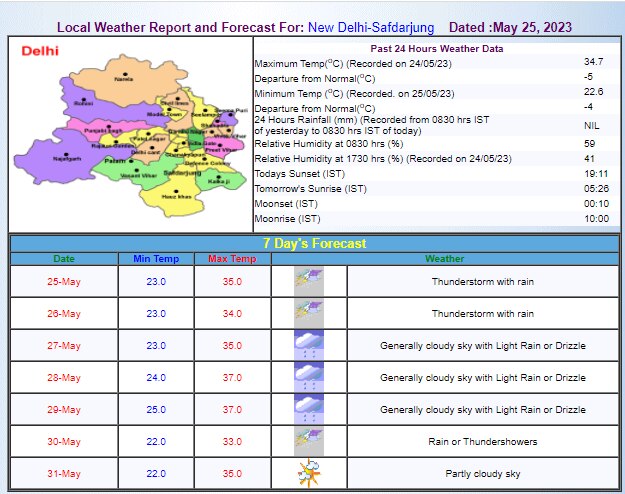The width and height of the screenshot is (625, 494).
Task: Select the 29-May date cell
Action: [64, 409]
